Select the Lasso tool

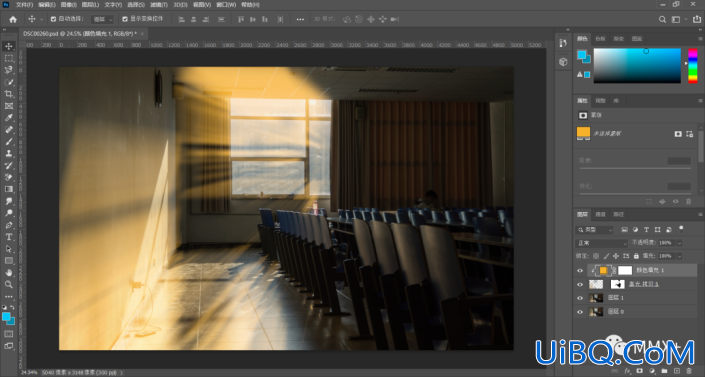click(9, 70)
